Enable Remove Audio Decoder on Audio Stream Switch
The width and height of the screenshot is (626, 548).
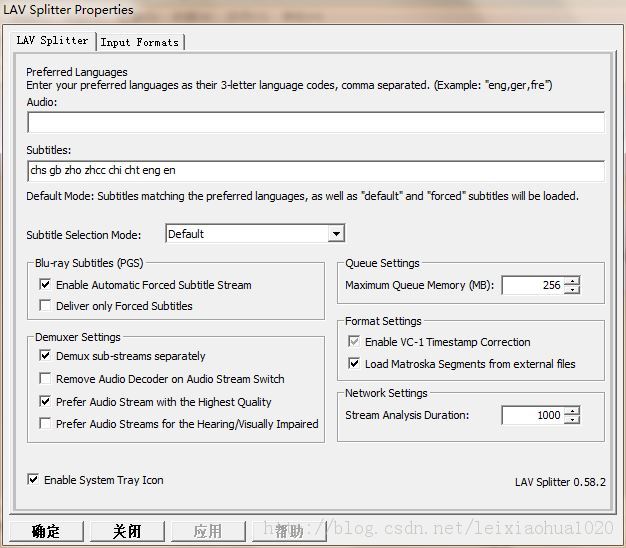click(x=45, y=378)
